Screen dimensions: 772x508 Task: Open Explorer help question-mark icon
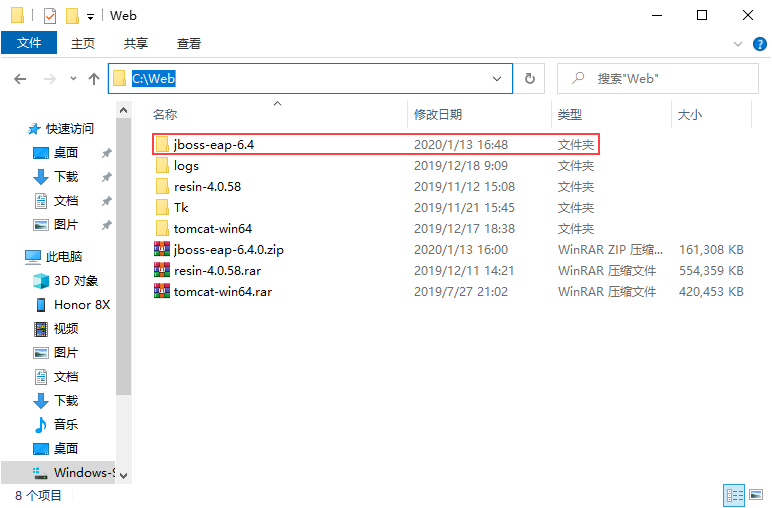point(760,44)
